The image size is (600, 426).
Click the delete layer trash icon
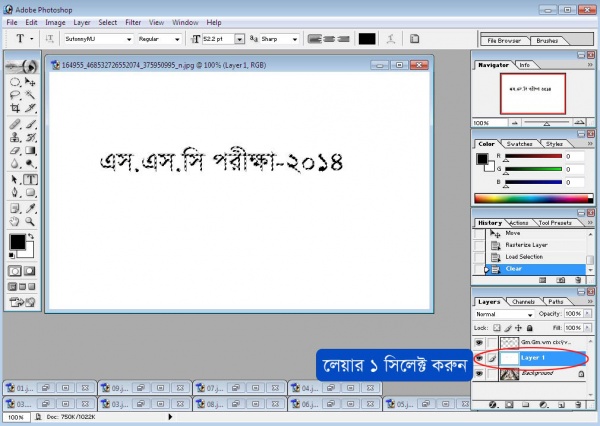pyautogui.click(x=578, y=405)
